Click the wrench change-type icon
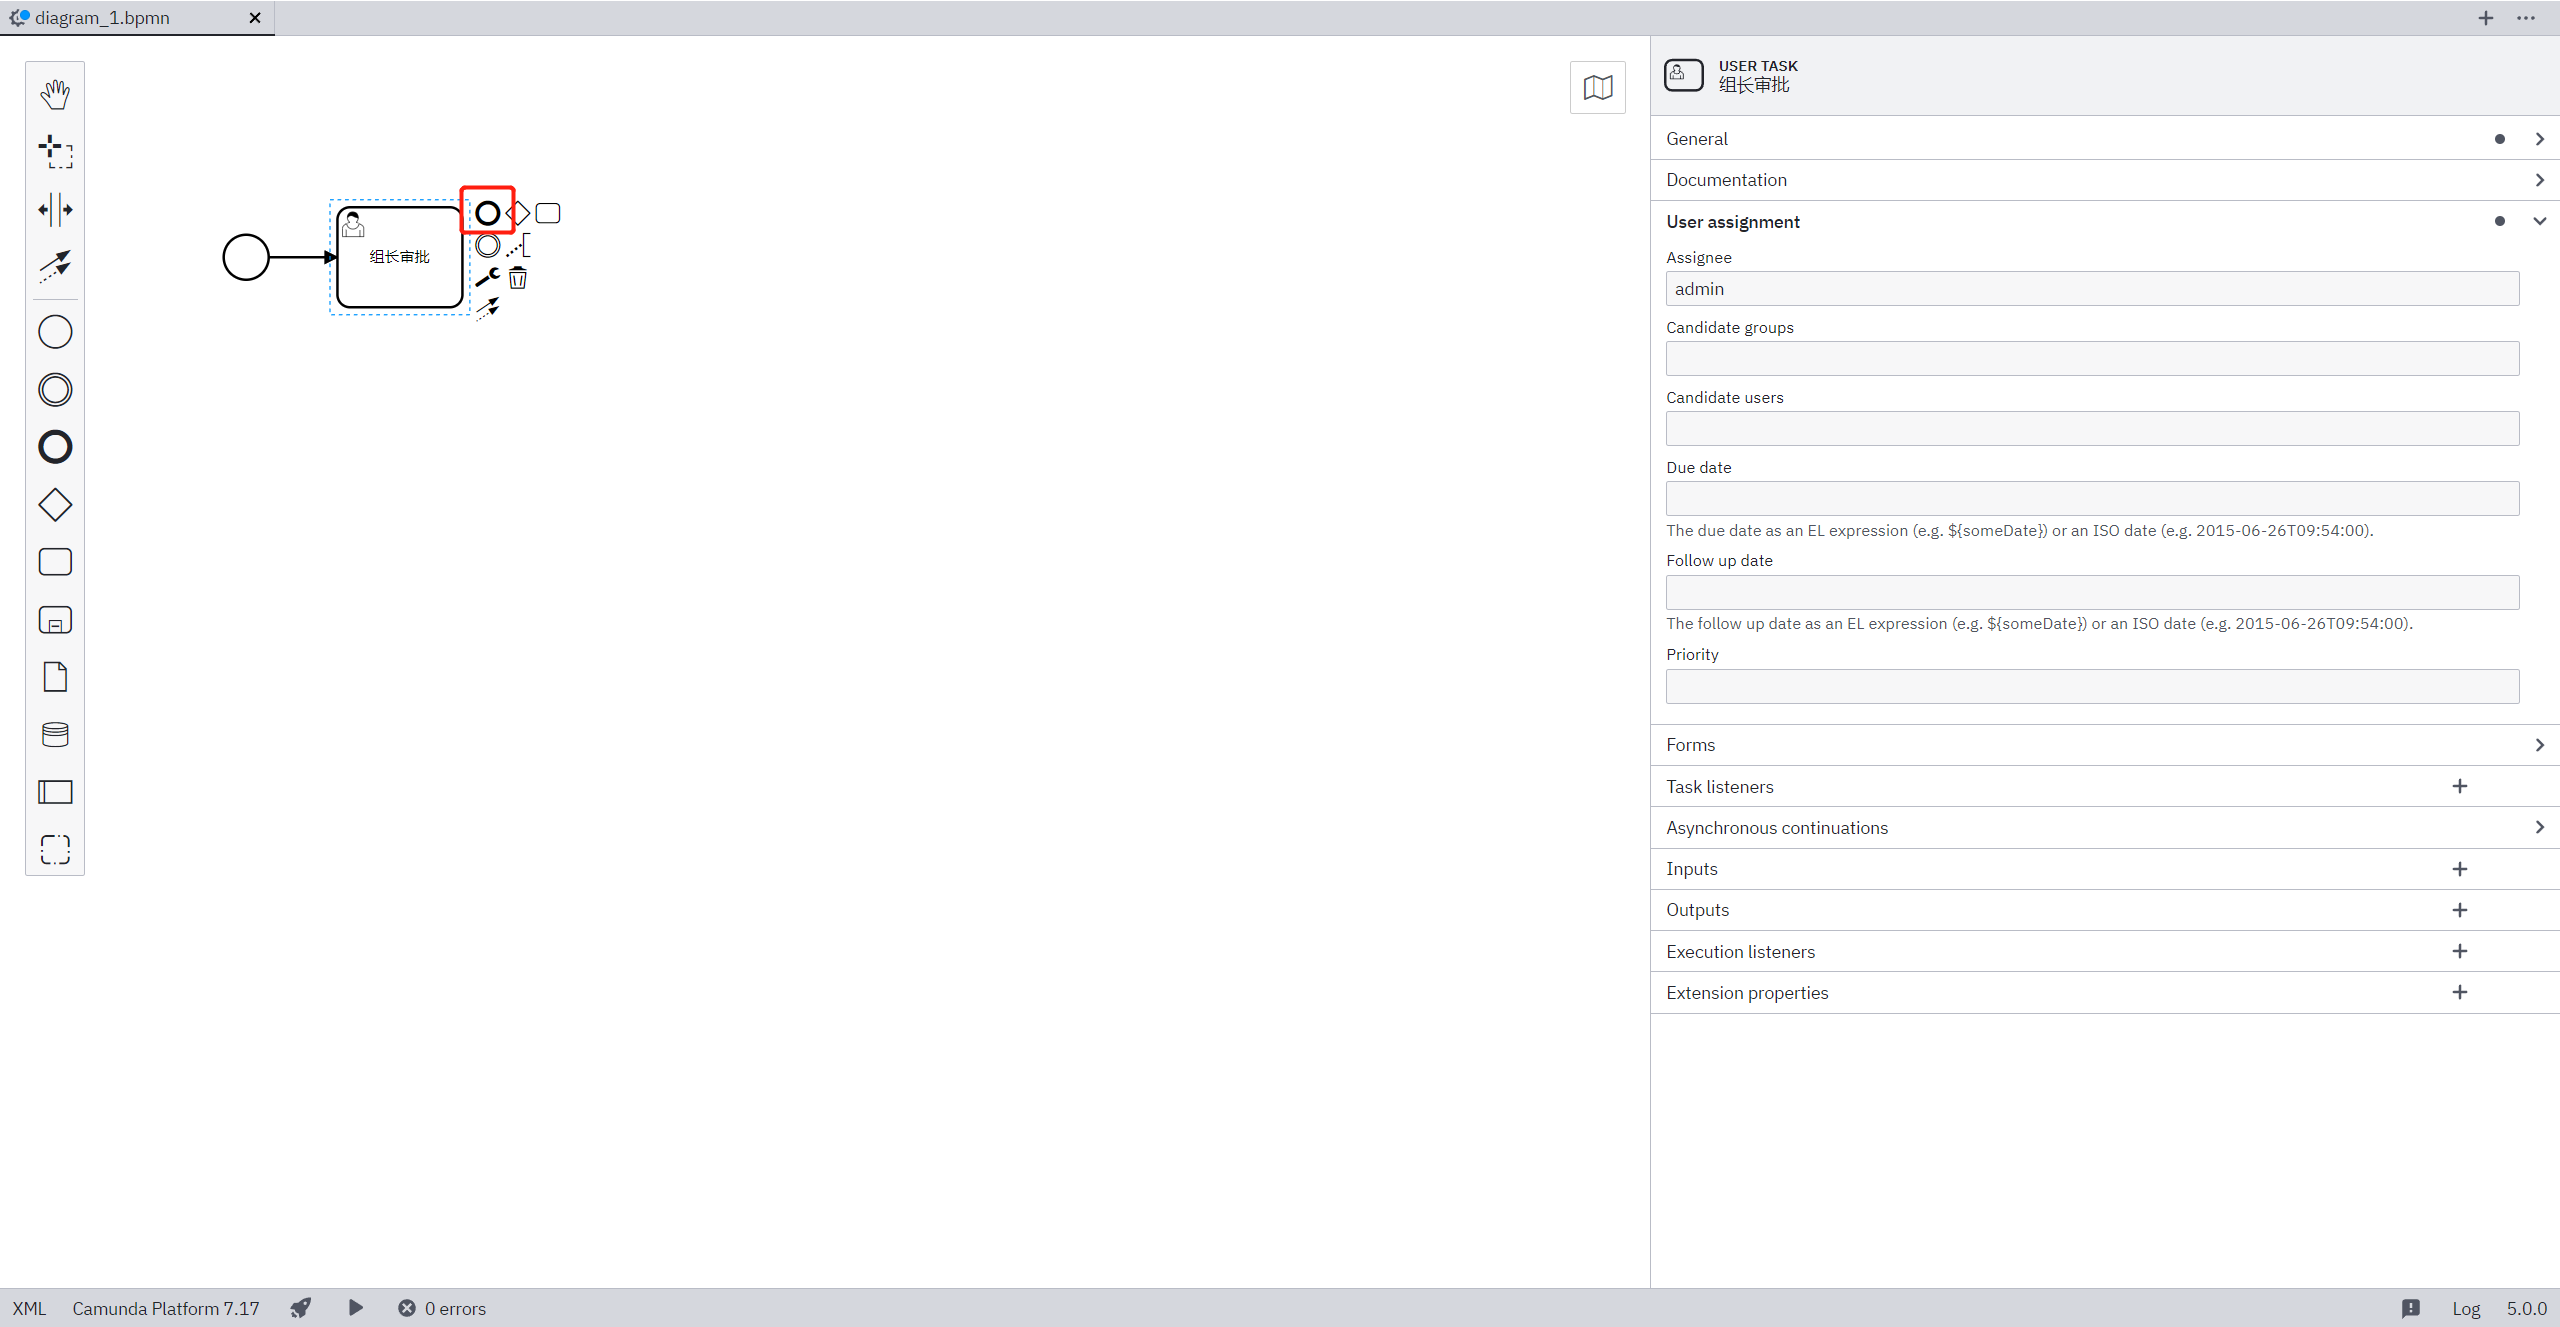The height and width of the screenshot is (1327, 2560). (487, 277)
